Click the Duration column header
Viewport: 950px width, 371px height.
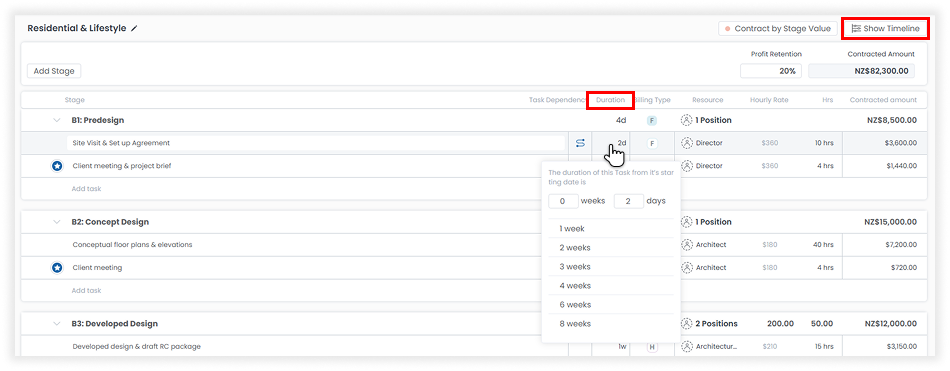[610, 100]
